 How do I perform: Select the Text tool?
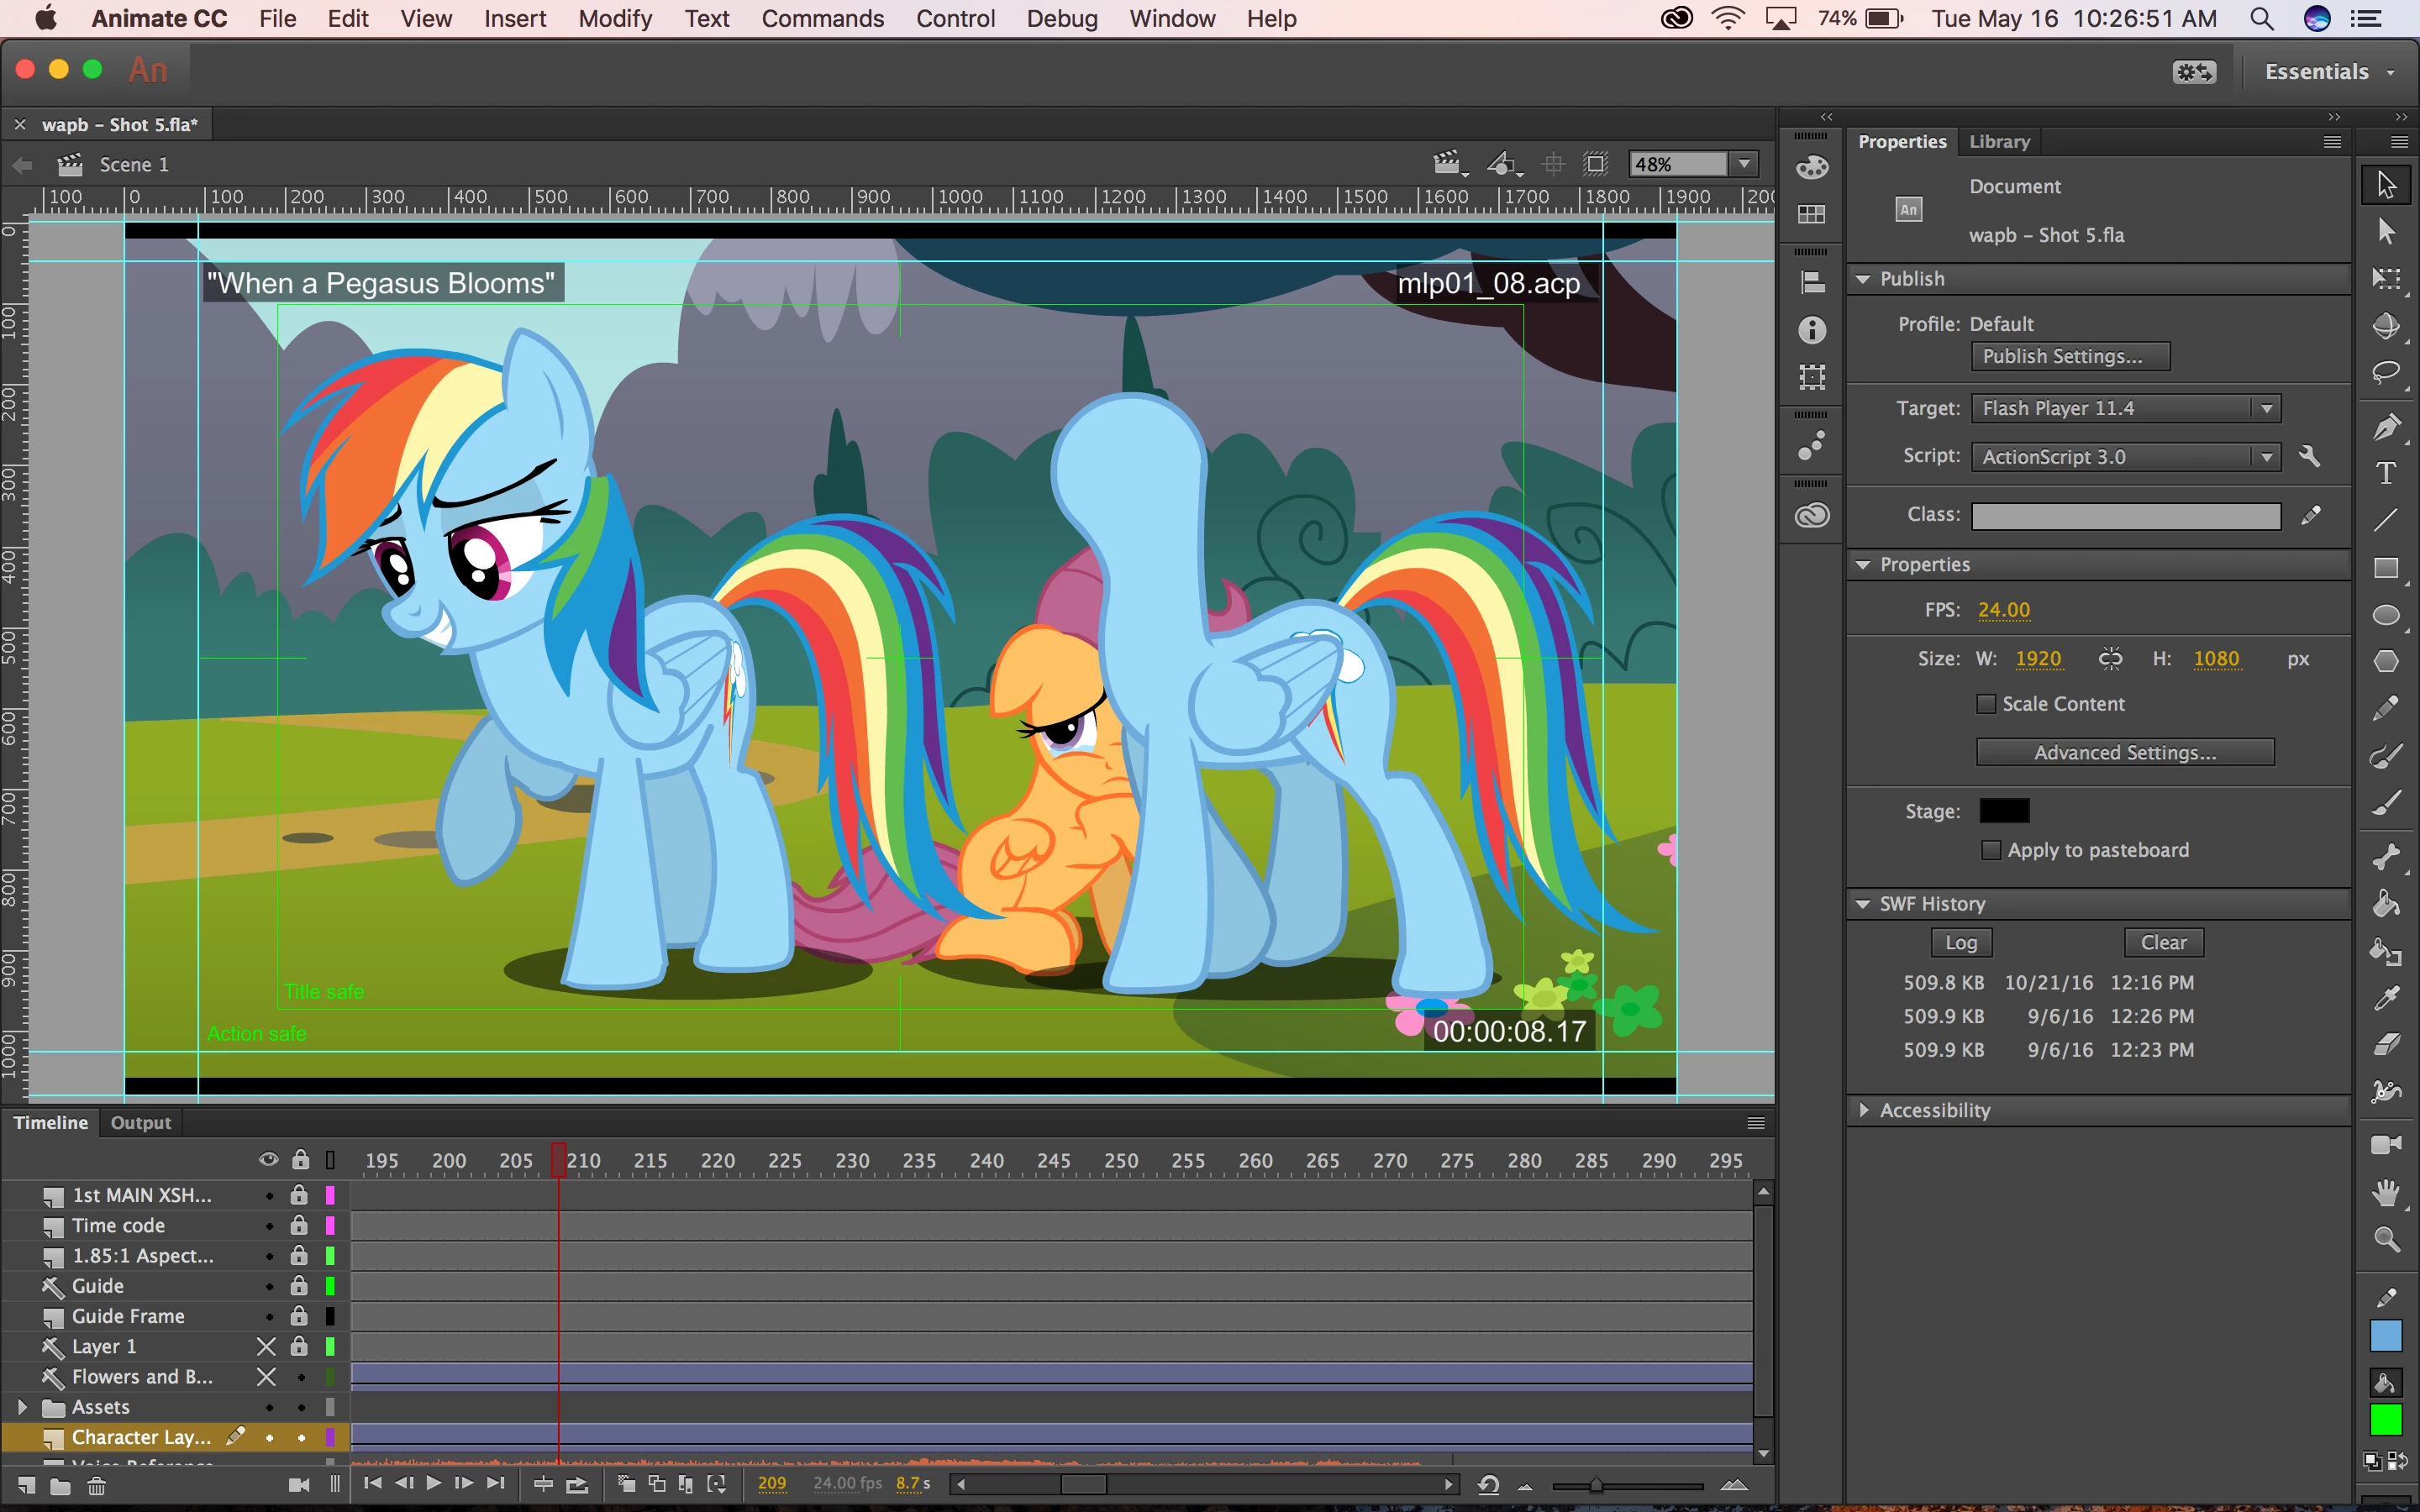pos(2386,473)
